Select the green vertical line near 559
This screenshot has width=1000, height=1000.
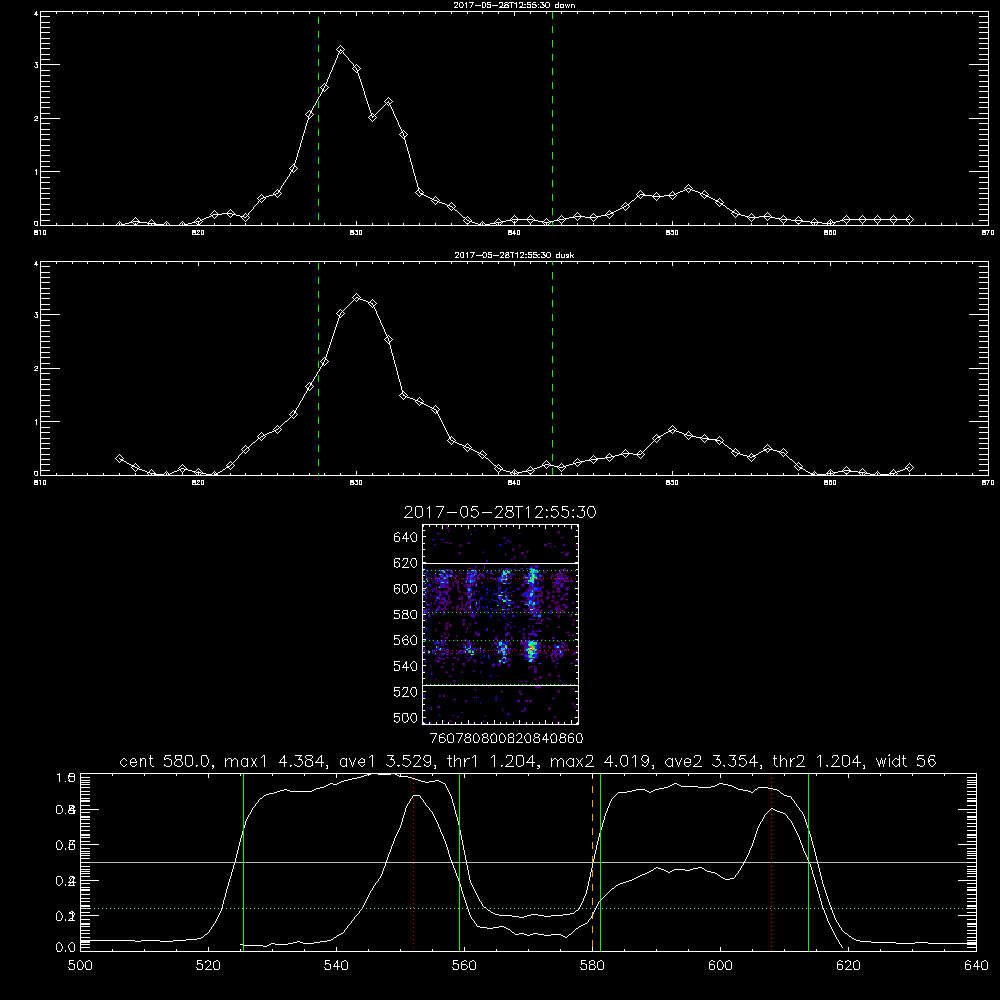(459, 862)
